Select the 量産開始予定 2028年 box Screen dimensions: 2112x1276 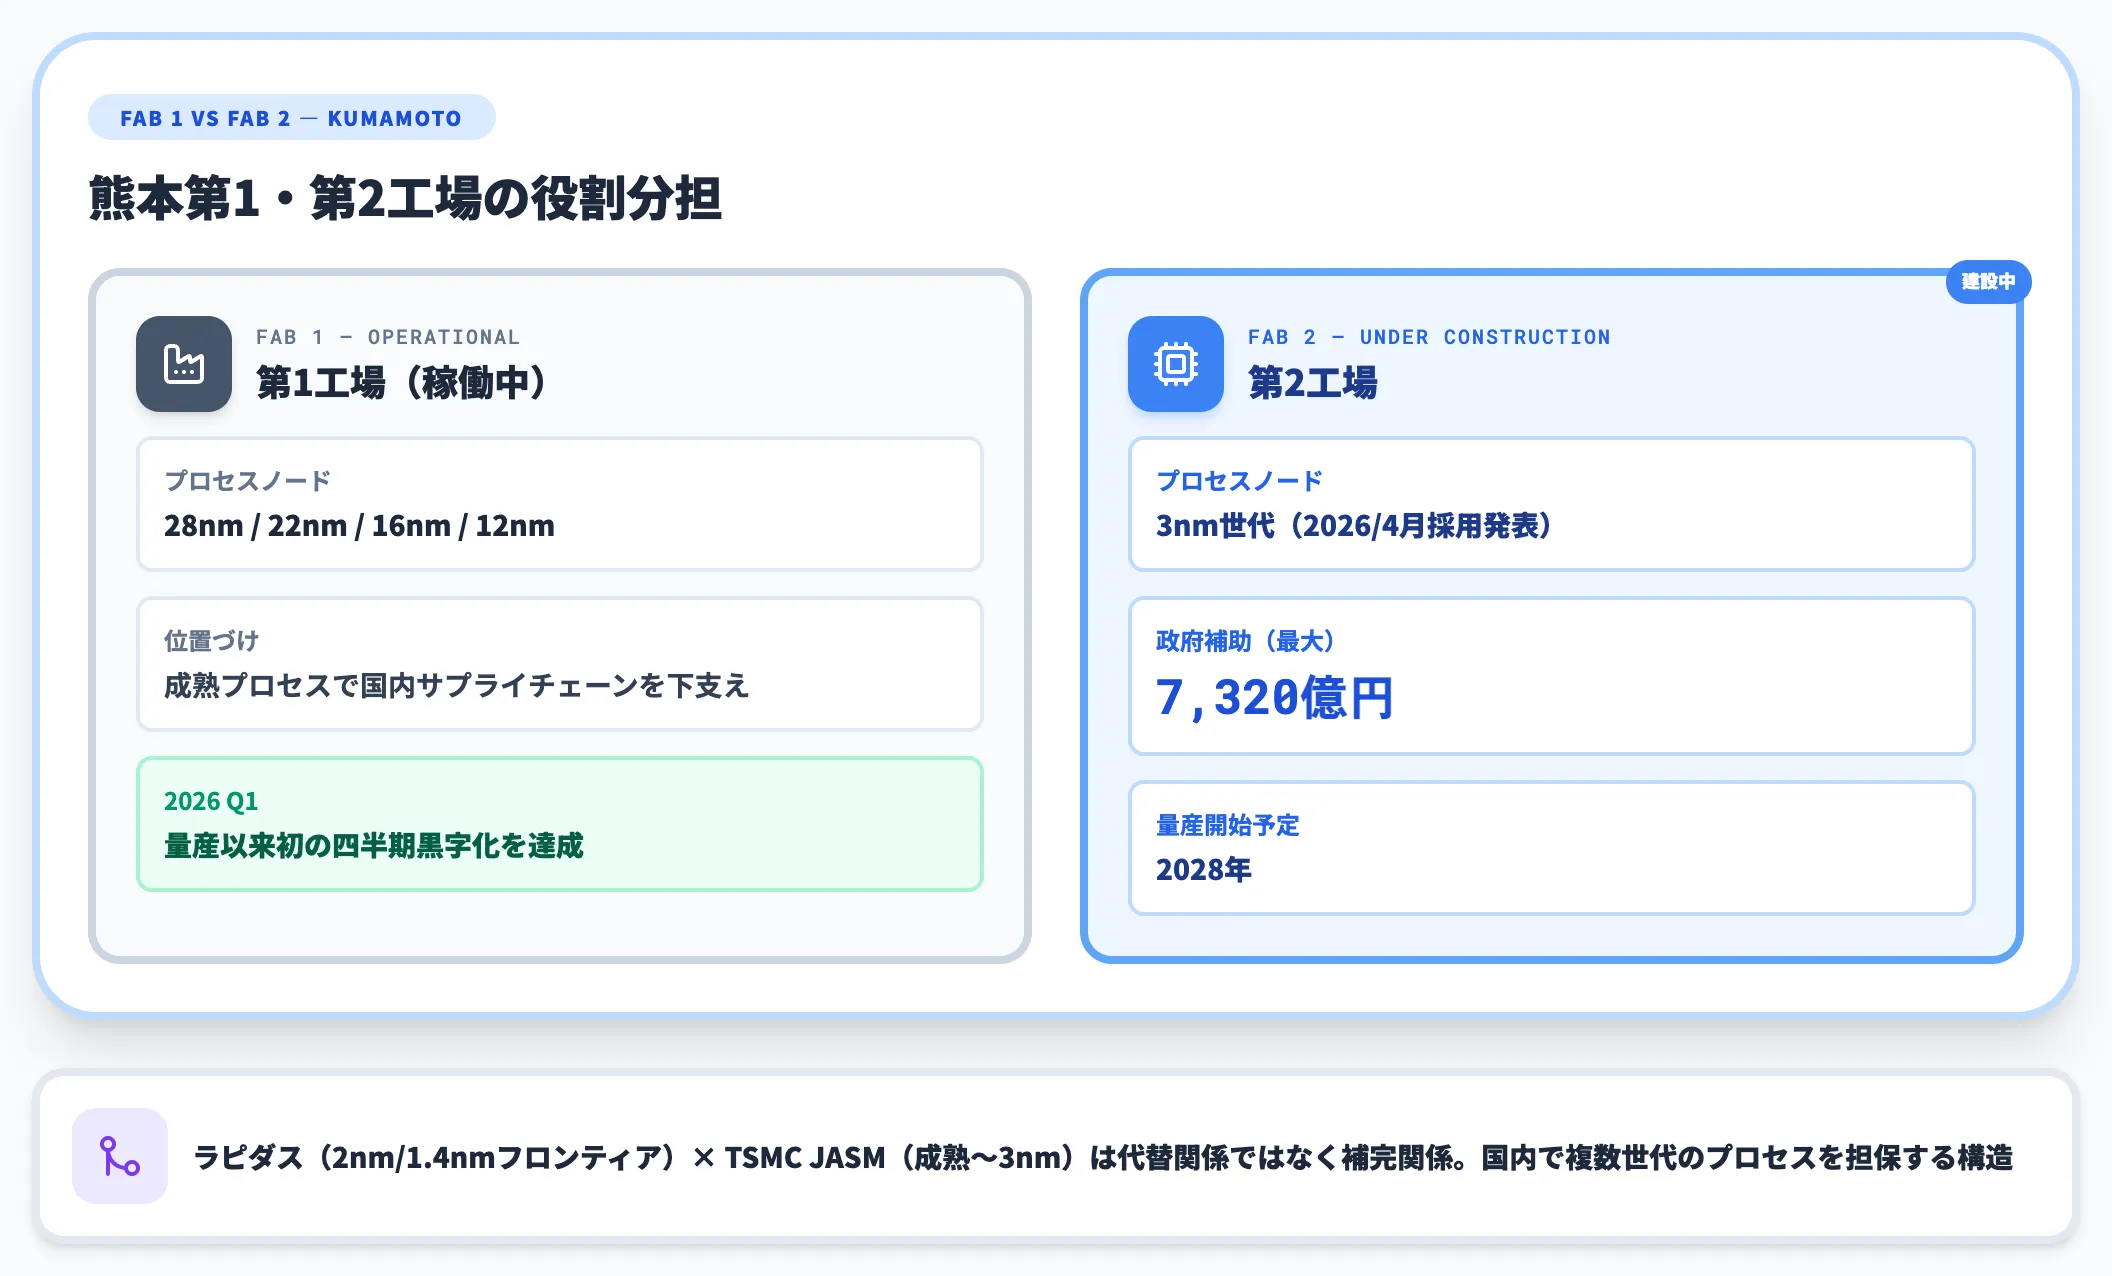[x=1552, y=848]
